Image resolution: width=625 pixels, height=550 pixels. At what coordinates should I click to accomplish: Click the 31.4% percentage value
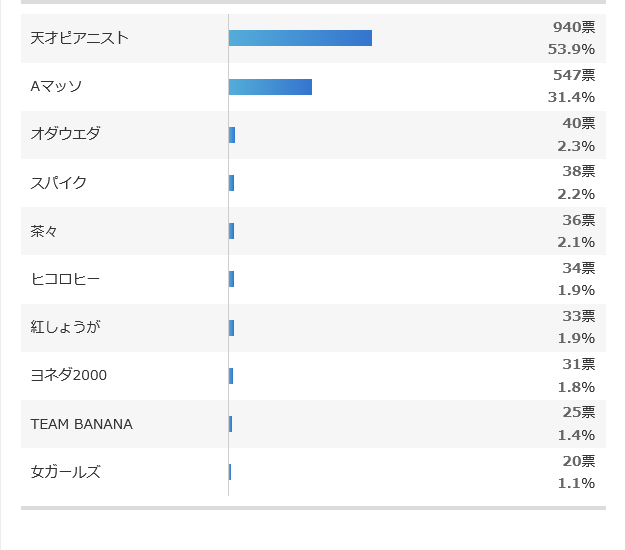point(571,97)
